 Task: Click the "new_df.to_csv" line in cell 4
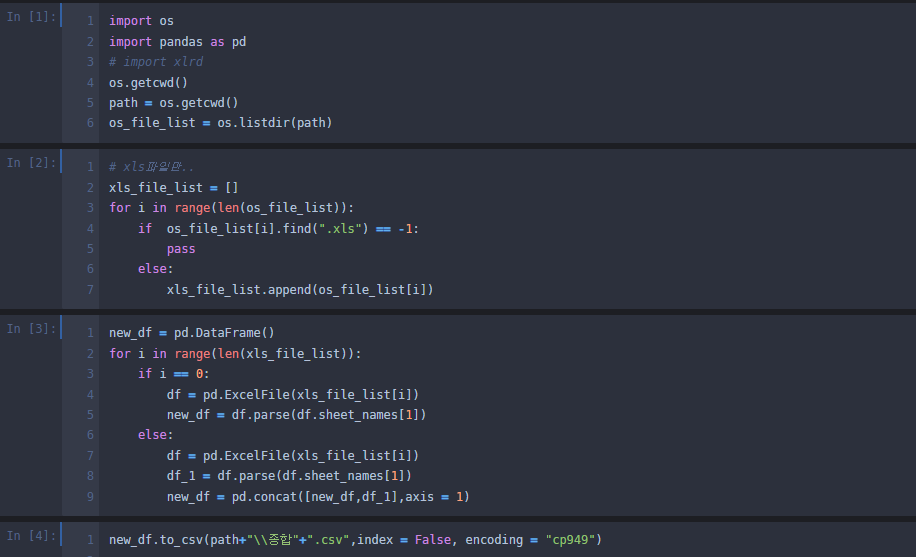tap(355, 540)
